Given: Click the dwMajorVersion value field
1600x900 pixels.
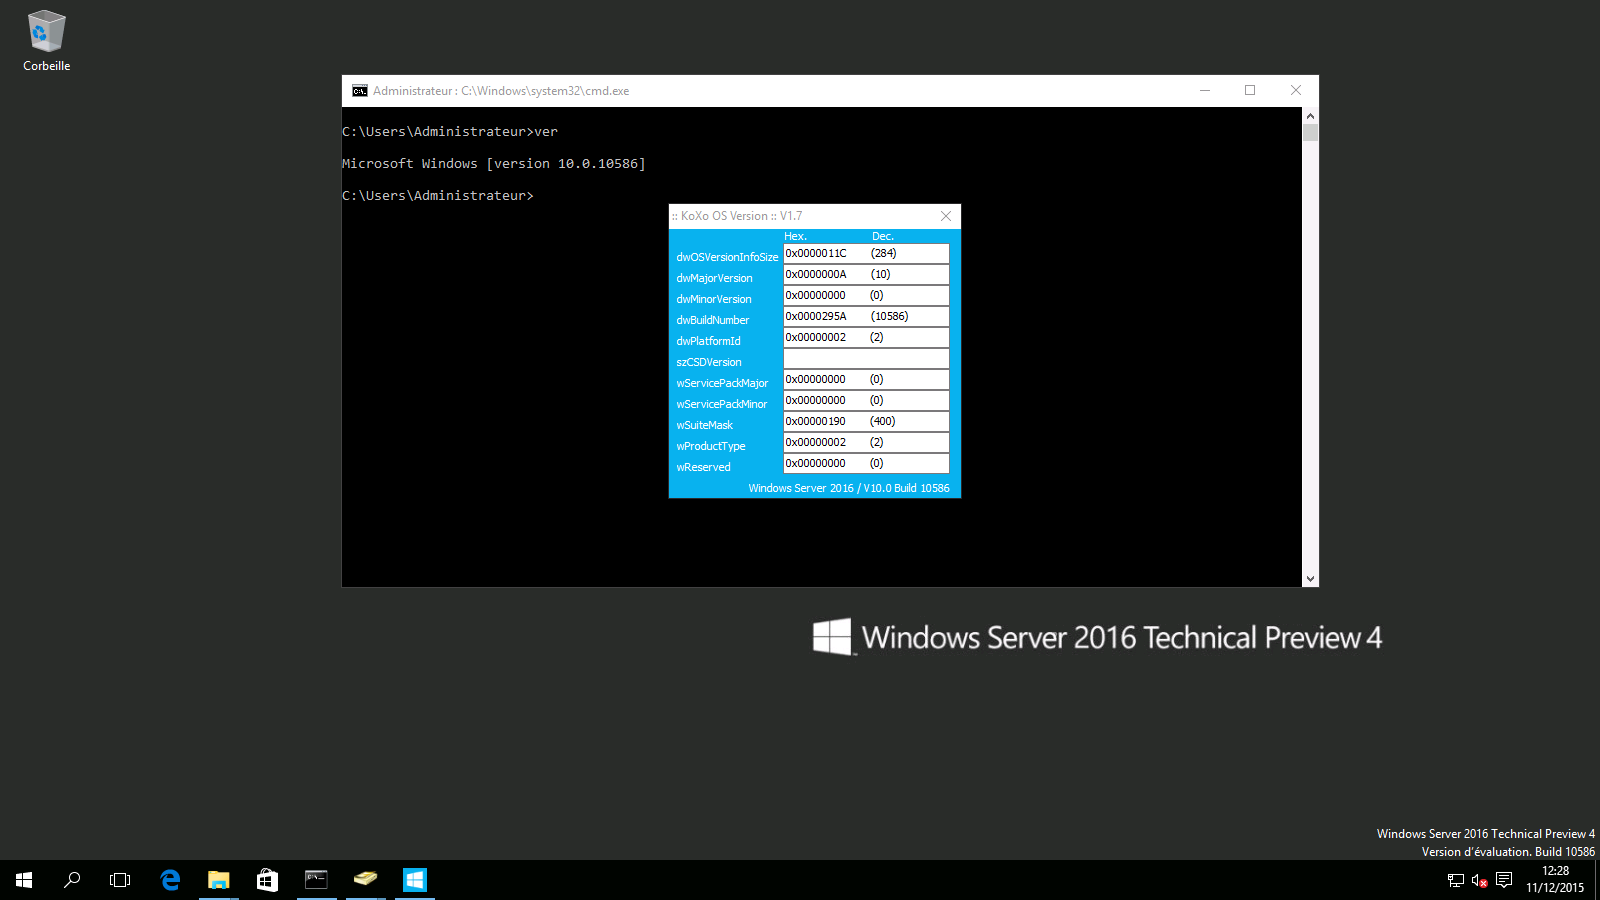Looking at the screenshot, I should click(866, 275).
